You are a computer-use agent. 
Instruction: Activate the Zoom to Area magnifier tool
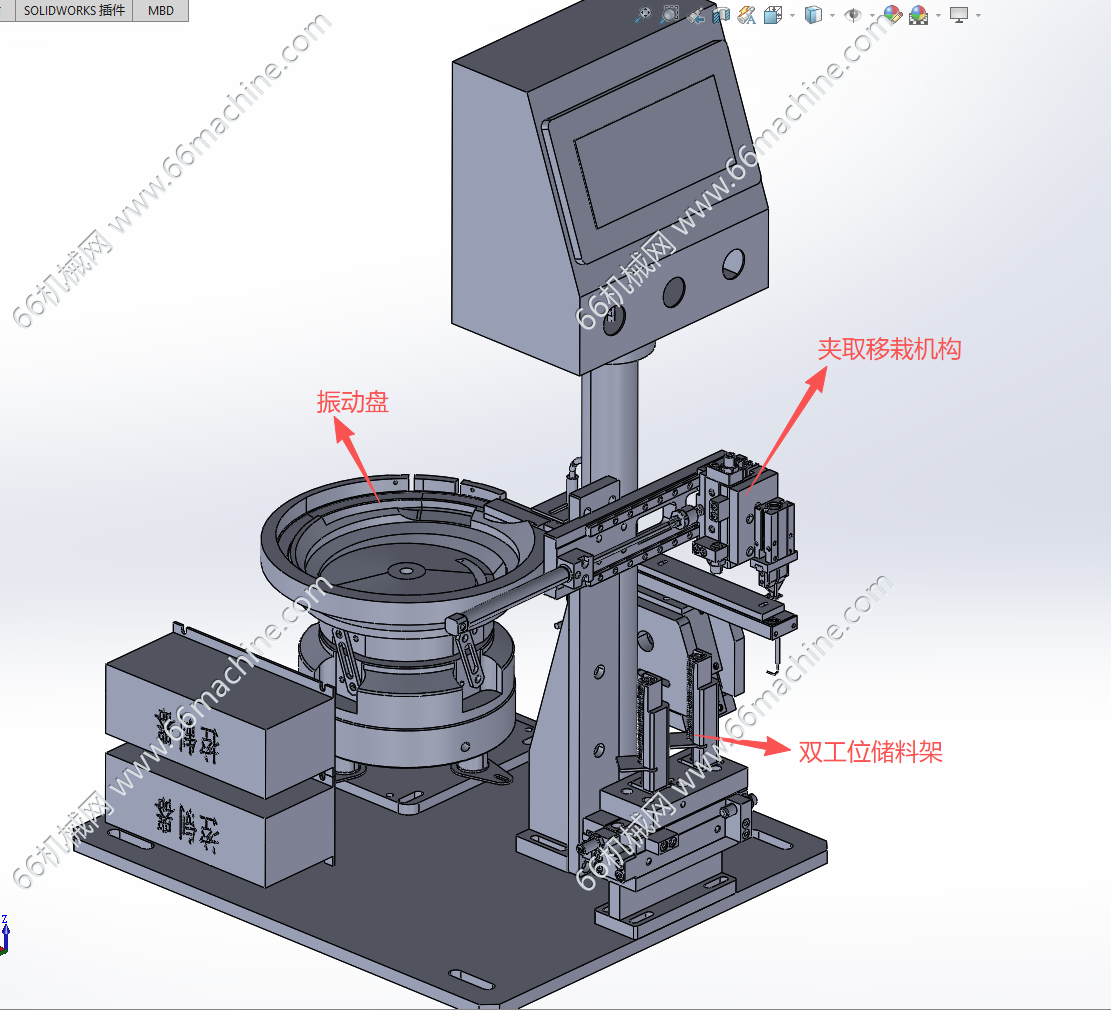(x=670, y=14)
